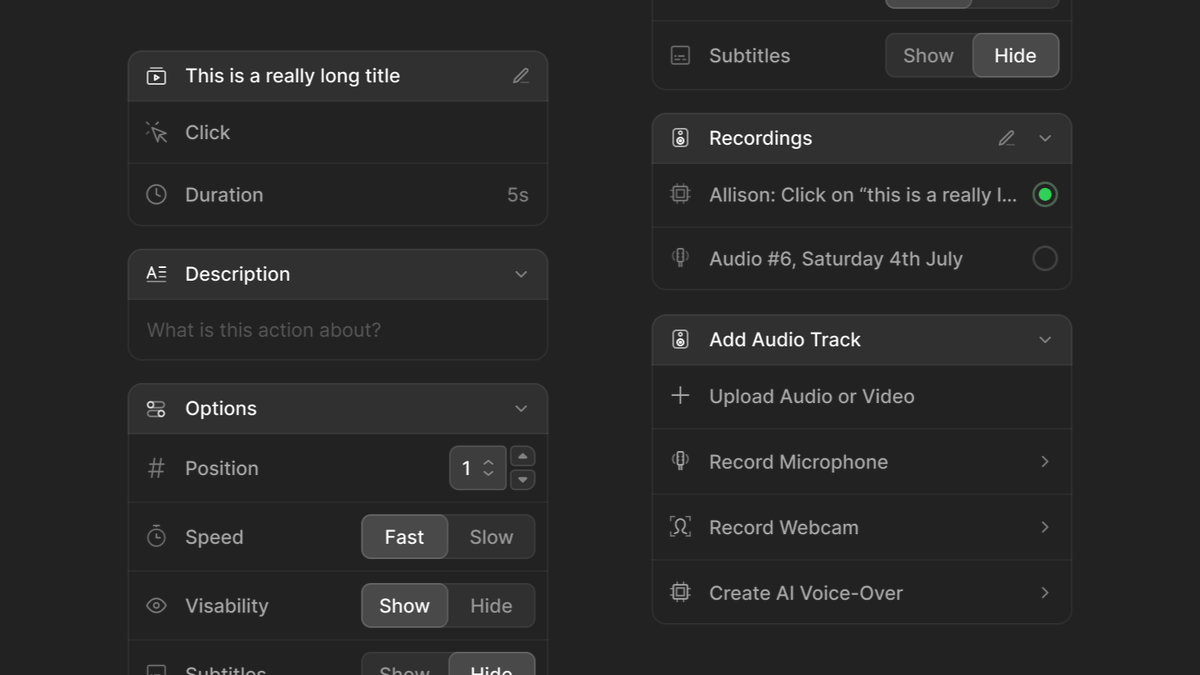Click the speaker icon in the Recordings header
The image size is (1200, 675).
680,138
